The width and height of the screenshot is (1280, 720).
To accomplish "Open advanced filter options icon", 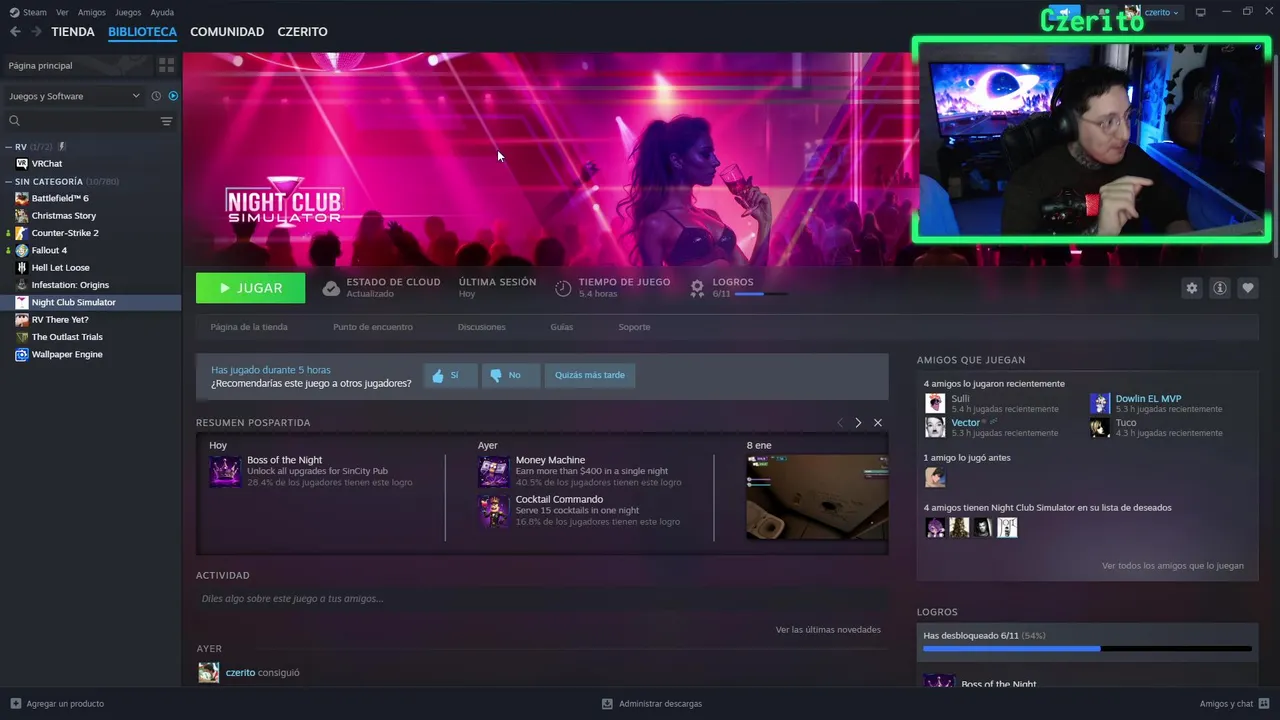I will [x=166, y=121].
